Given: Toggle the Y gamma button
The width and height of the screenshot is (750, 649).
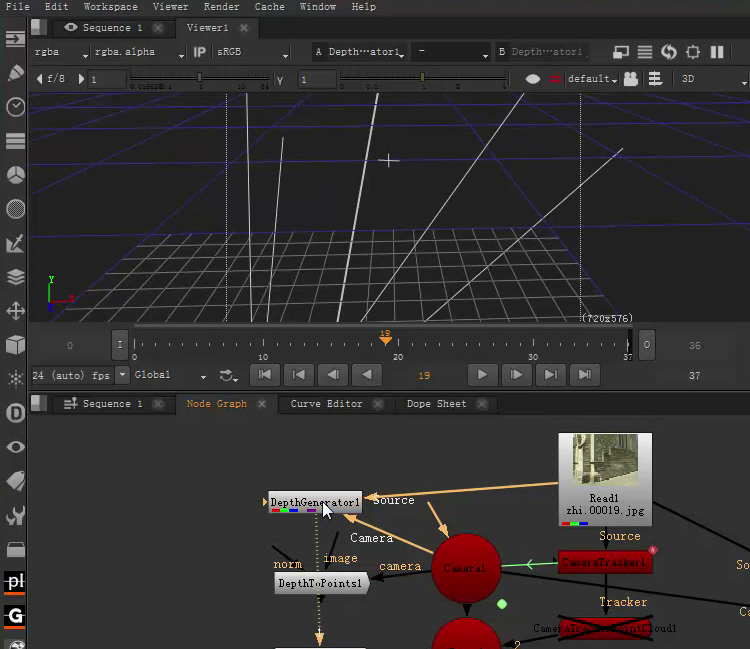Looking at the screenshot, I should 280,80.
